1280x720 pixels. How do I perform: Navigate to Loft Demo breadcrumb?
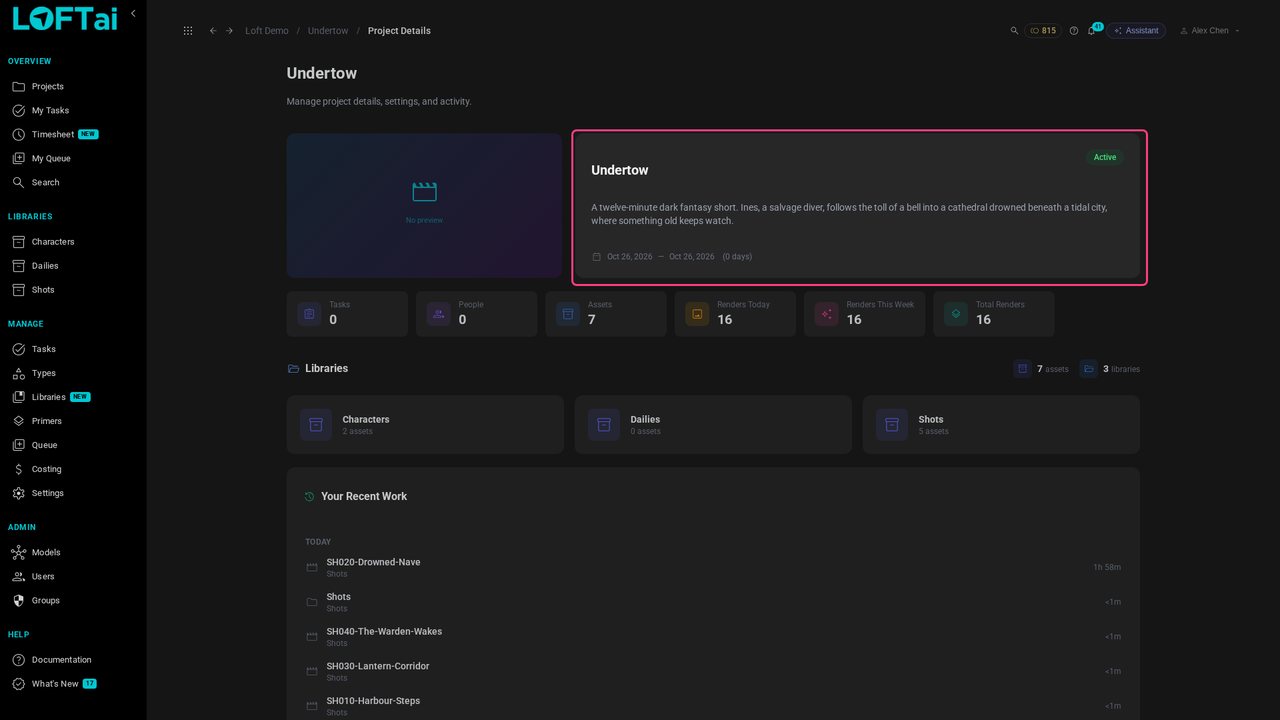click(267, 31)
